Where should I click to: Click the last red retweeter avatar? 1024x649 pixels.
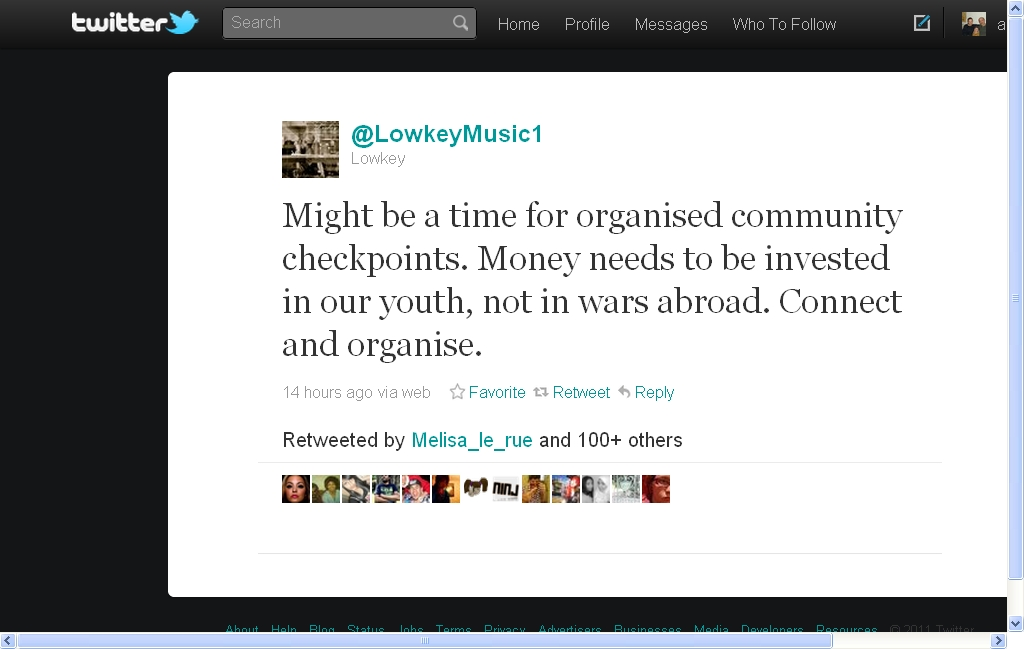[x=656, y=489]
